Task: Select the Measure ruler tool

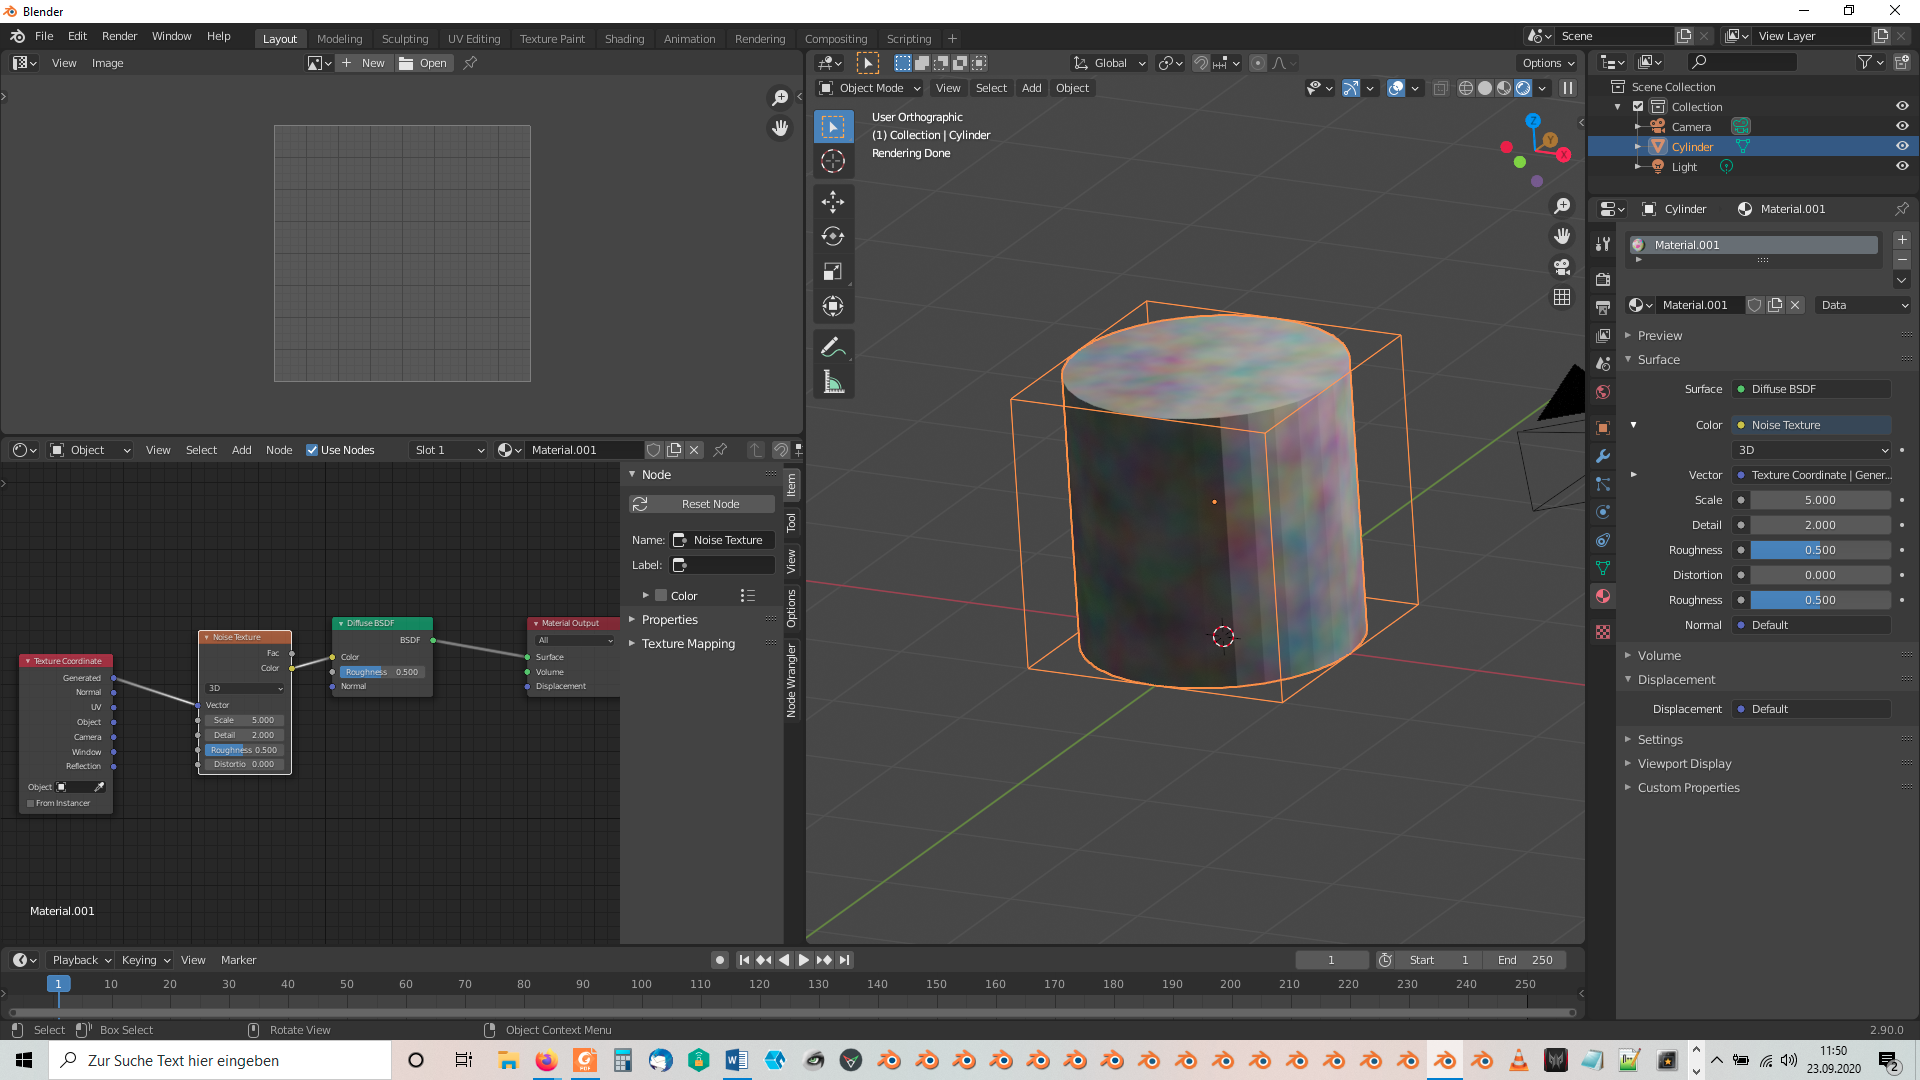Action: pyautogui.click(x=832, y=383)
